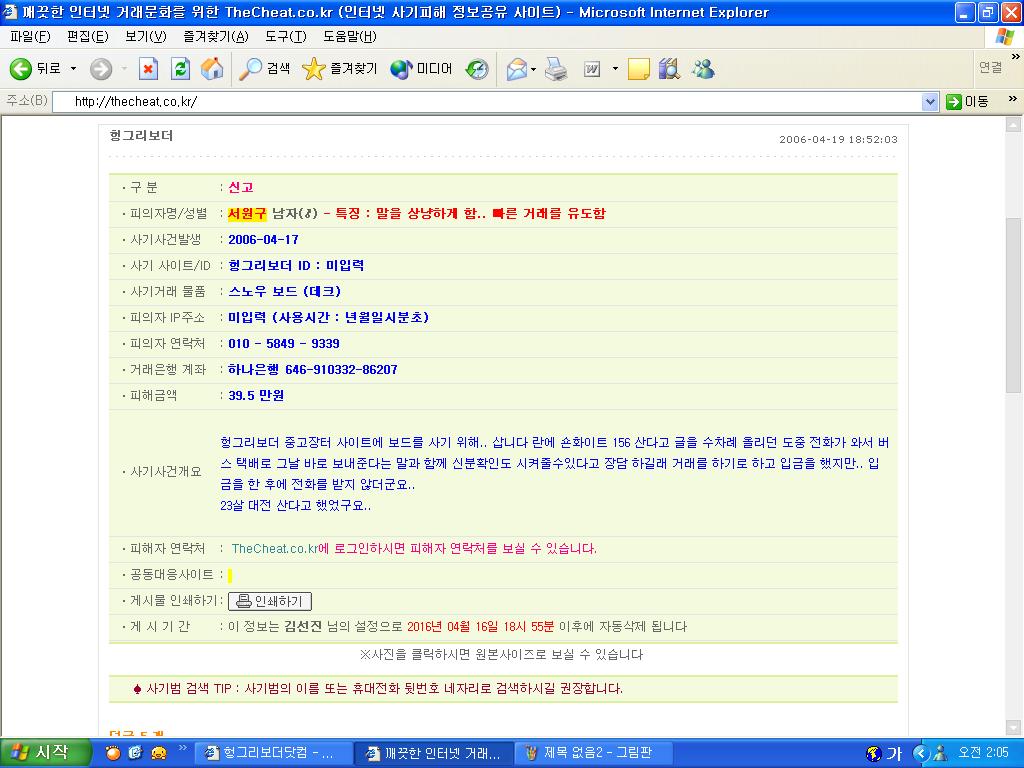This screenshot has width=1024, height=768.
Task: Click the 신고 category value
Action: point(240,187)
